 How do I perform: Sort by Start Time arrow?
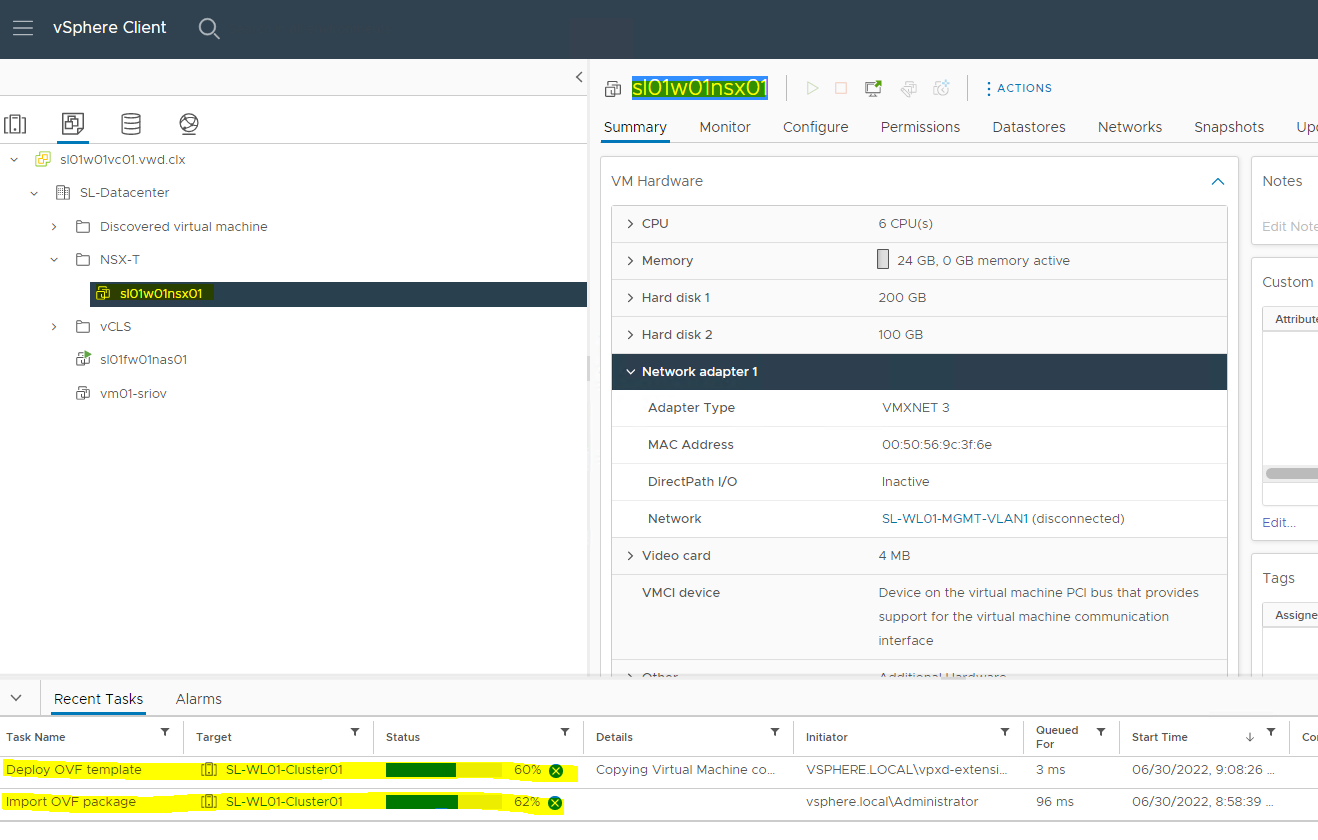pos(1249,737)
